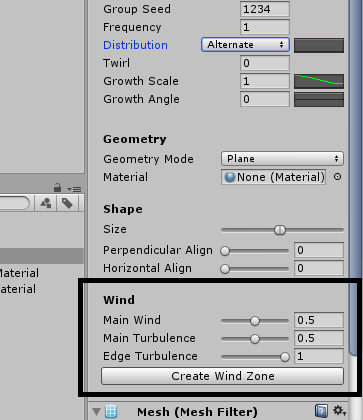Click the Growth Scale label

[141, 81]
